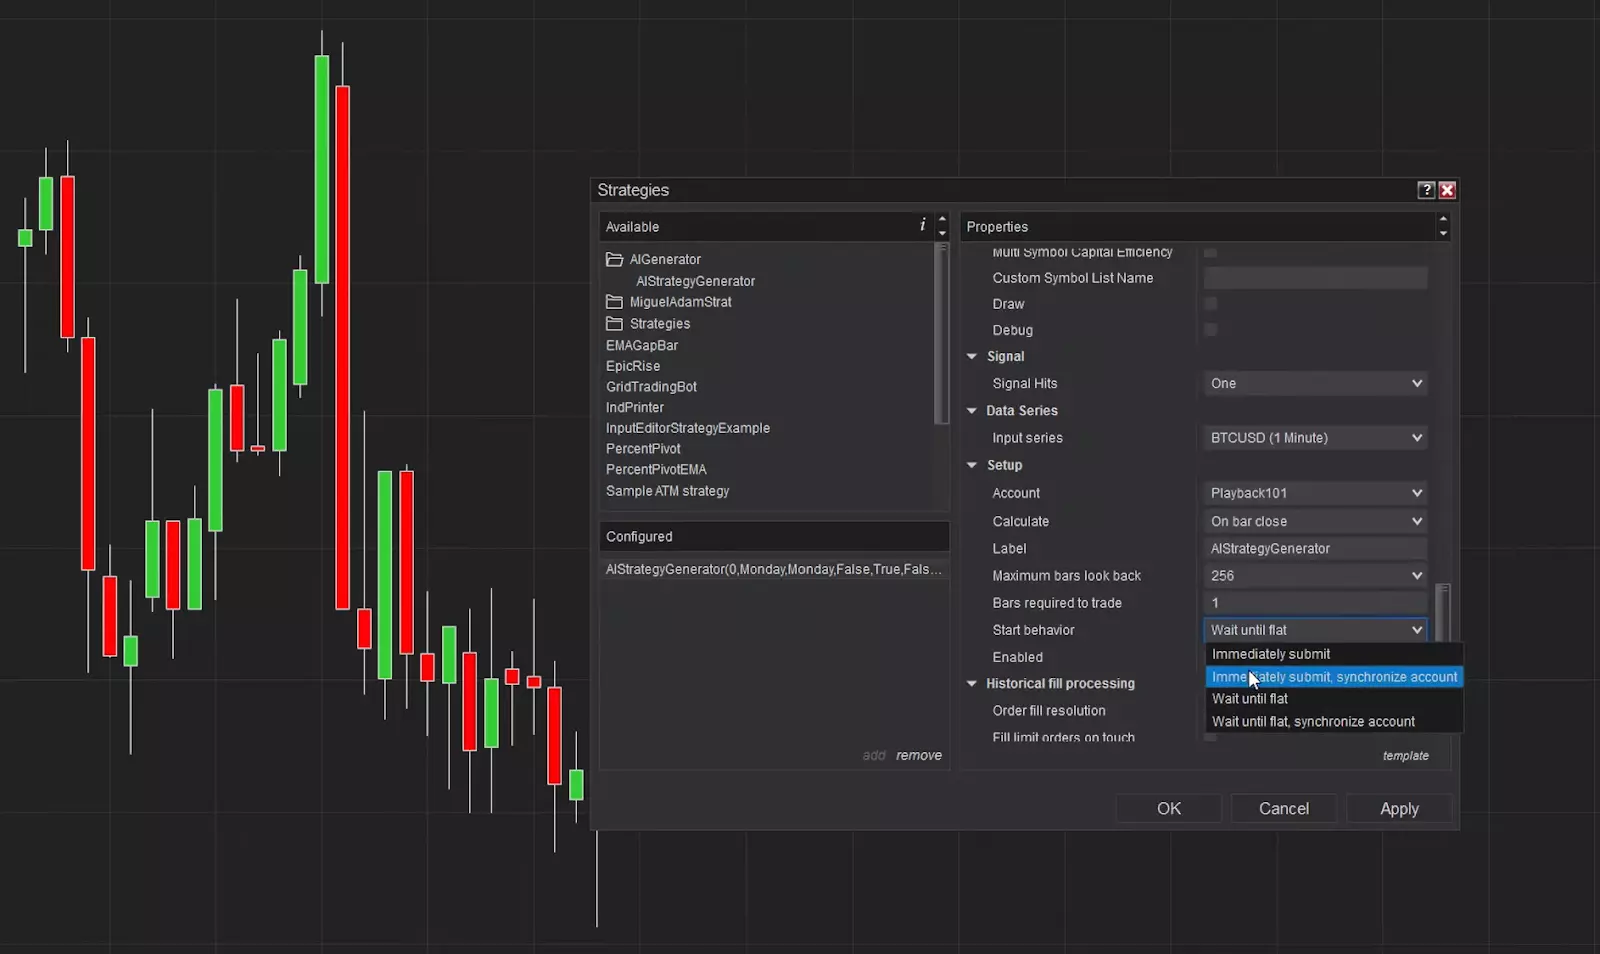1600x954 pixels.
Task: Toggle the Debug checkbox
Action: point(1211,330)
